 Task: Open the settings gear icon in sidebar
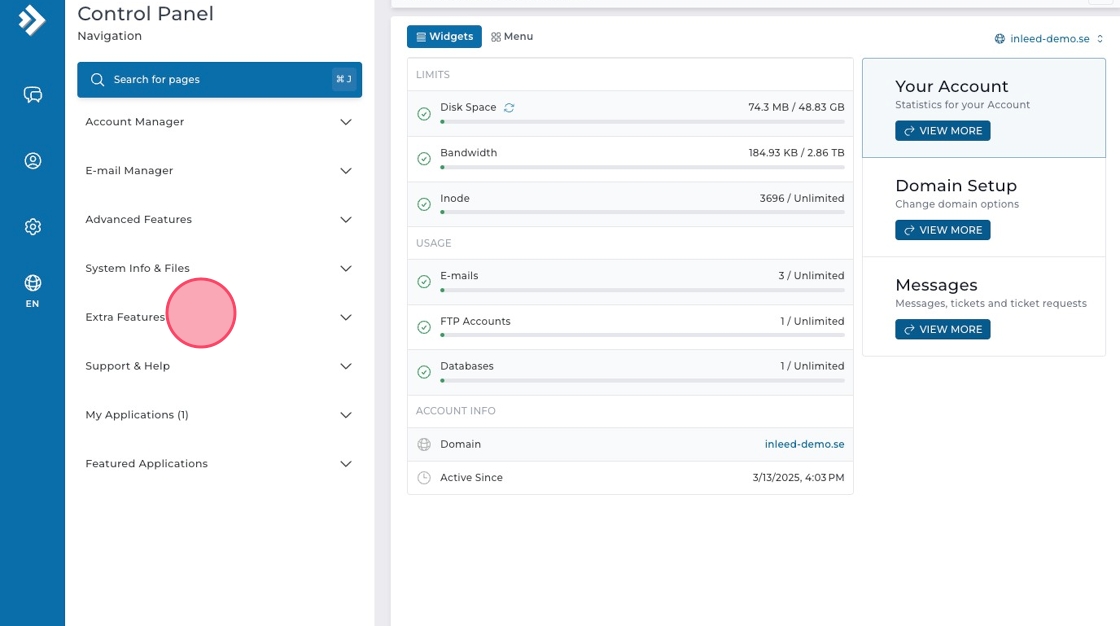click(x=33, y=227)
